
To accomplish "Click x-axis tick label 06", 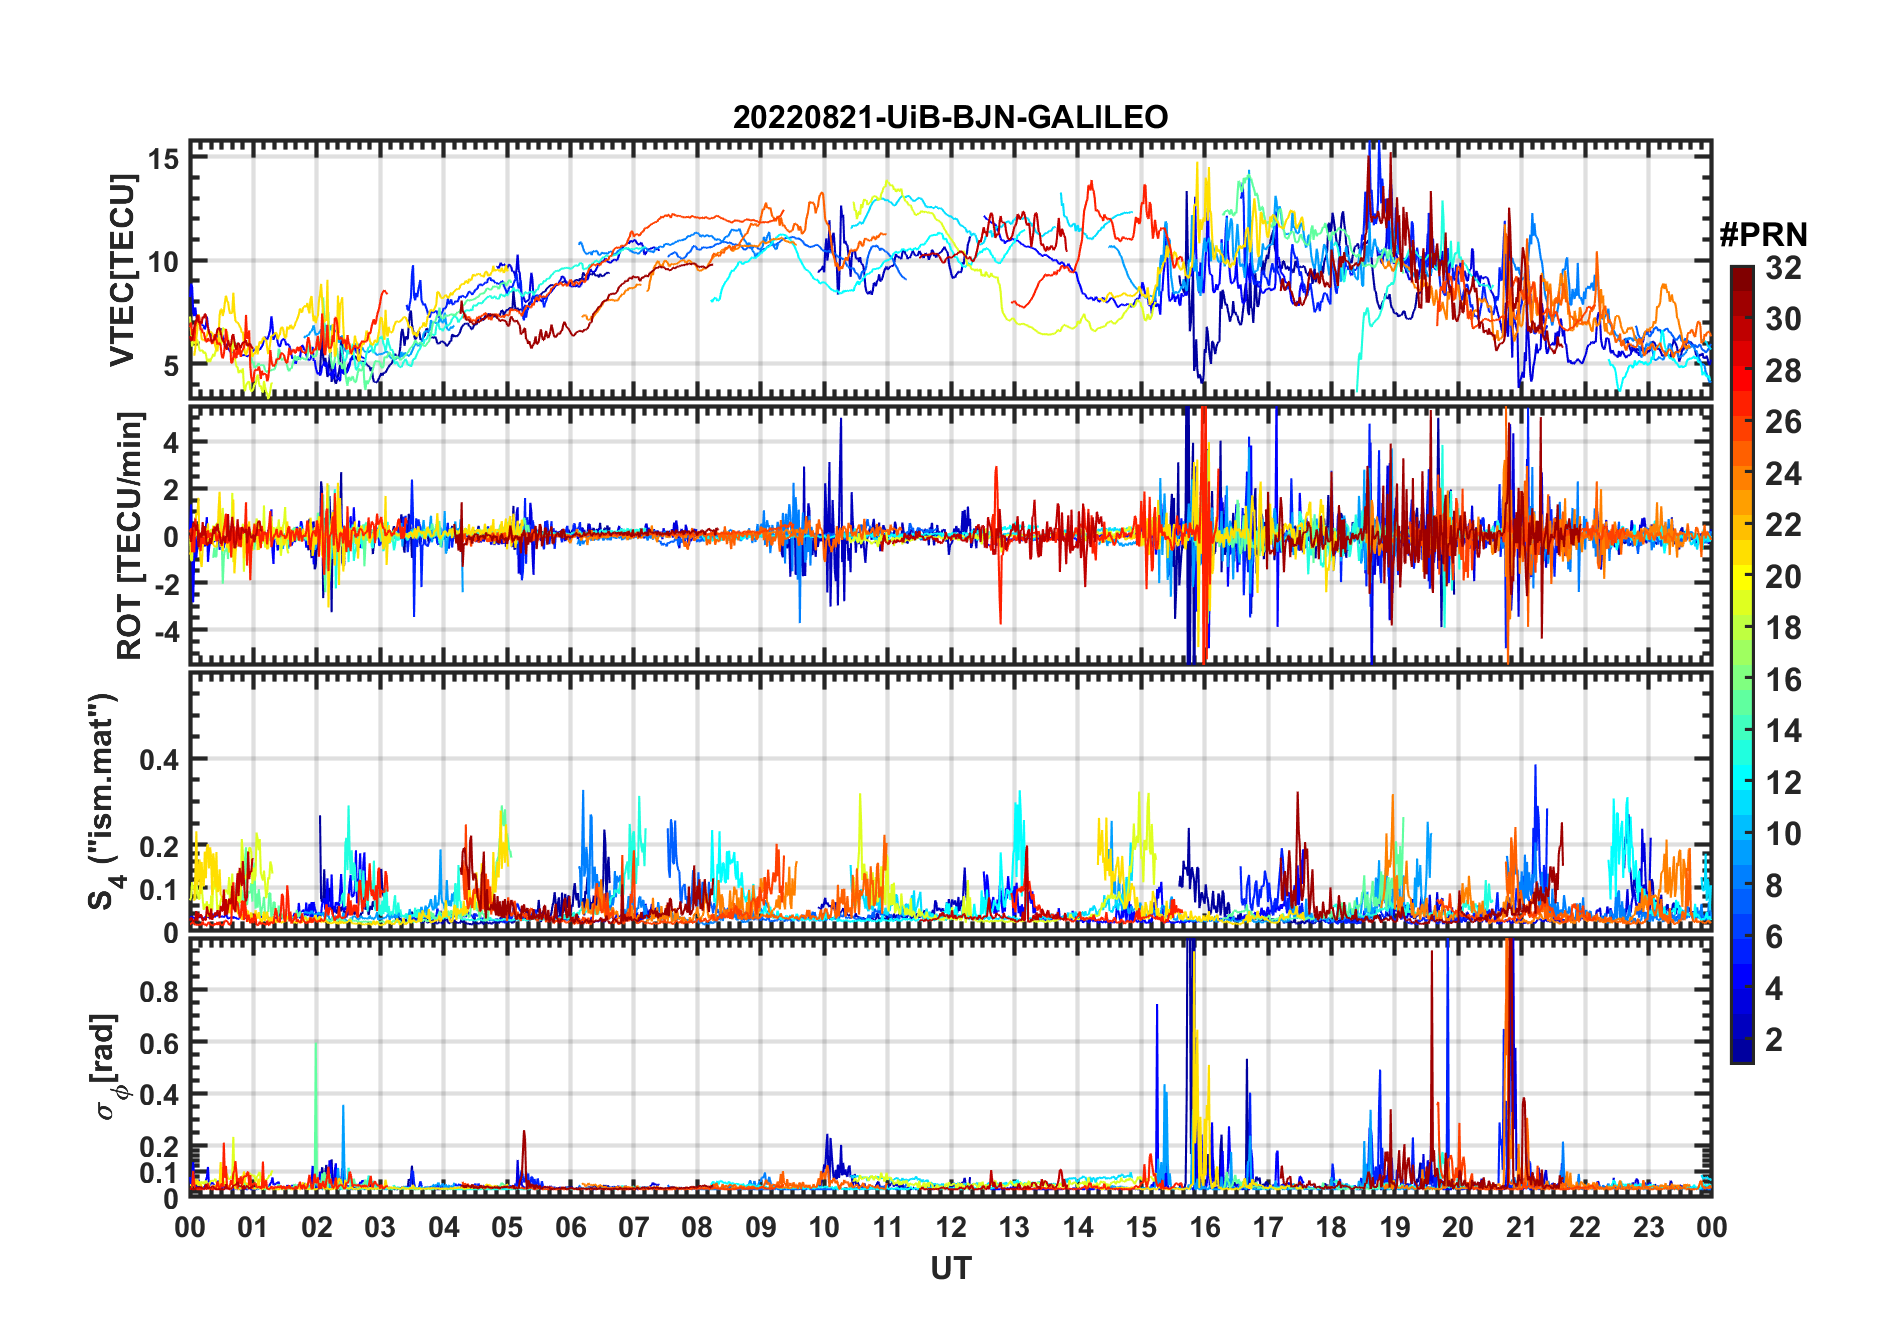I will click(x=570, y=1227).
